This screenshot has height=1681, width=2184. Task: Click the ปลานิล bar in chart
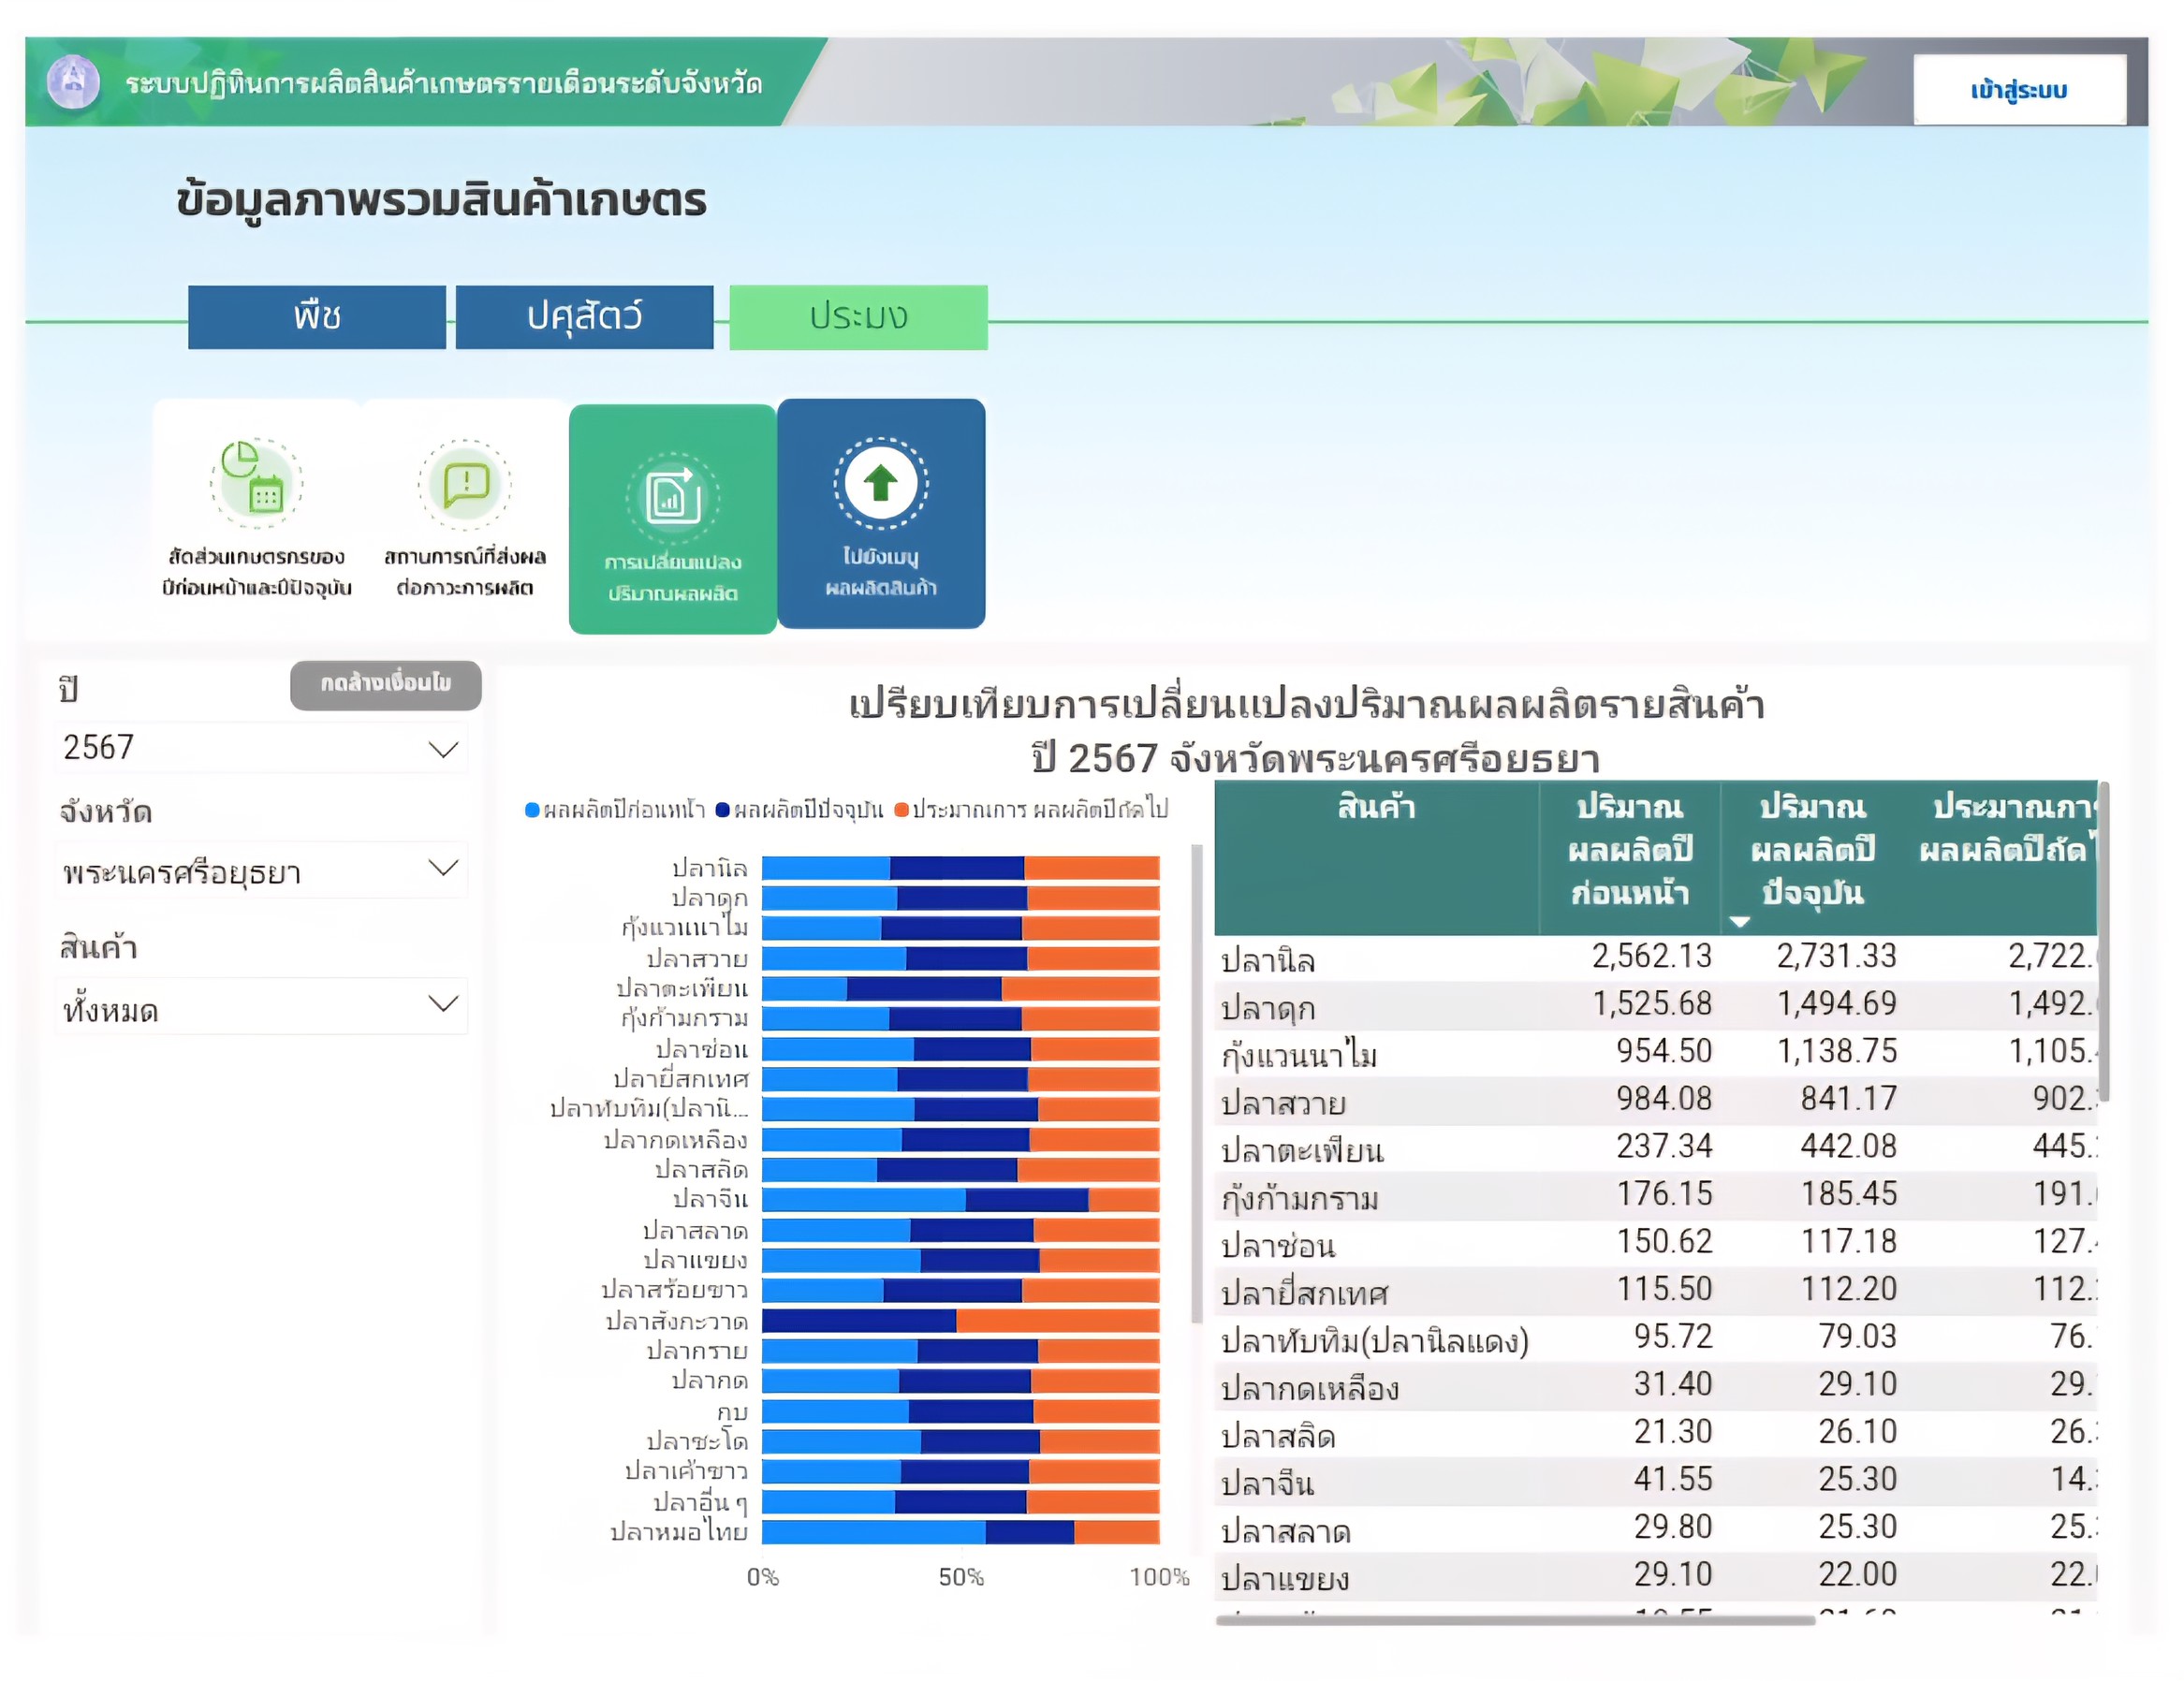pos(958,868)
